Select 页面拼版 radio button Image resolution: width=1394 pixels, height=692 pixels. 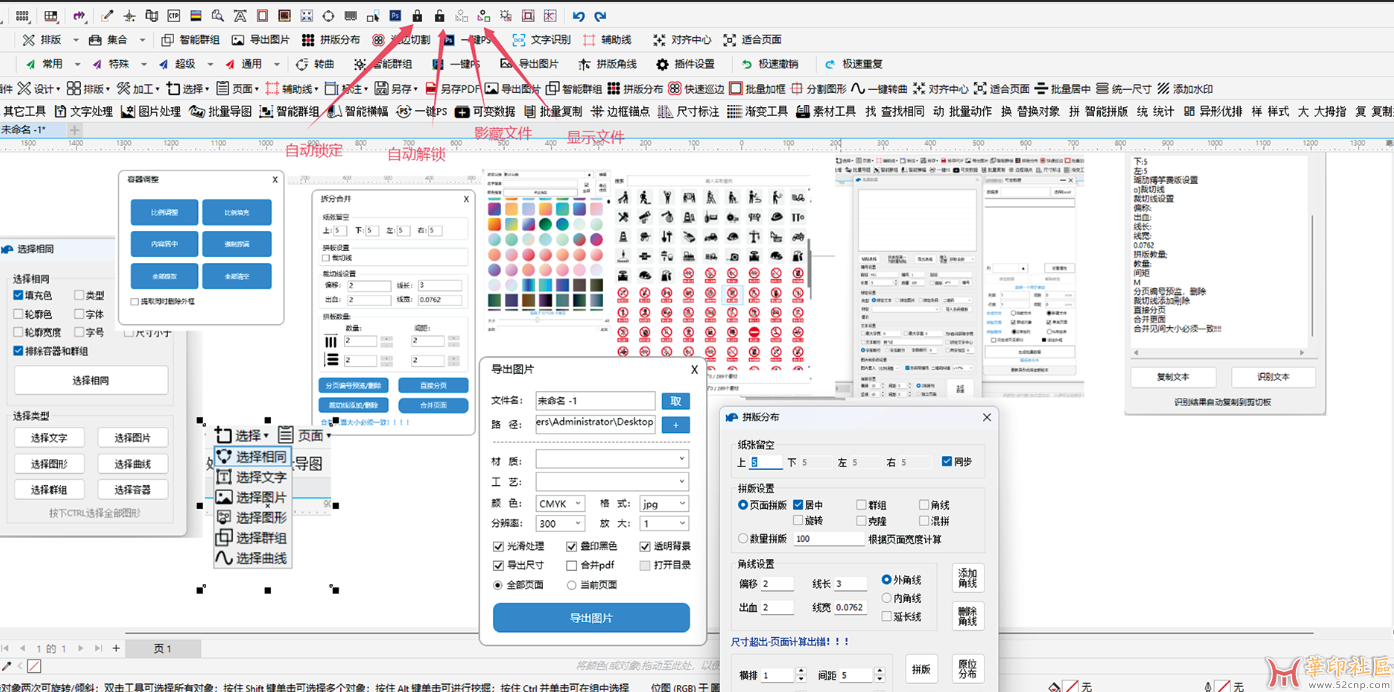[x=743, y=505]
